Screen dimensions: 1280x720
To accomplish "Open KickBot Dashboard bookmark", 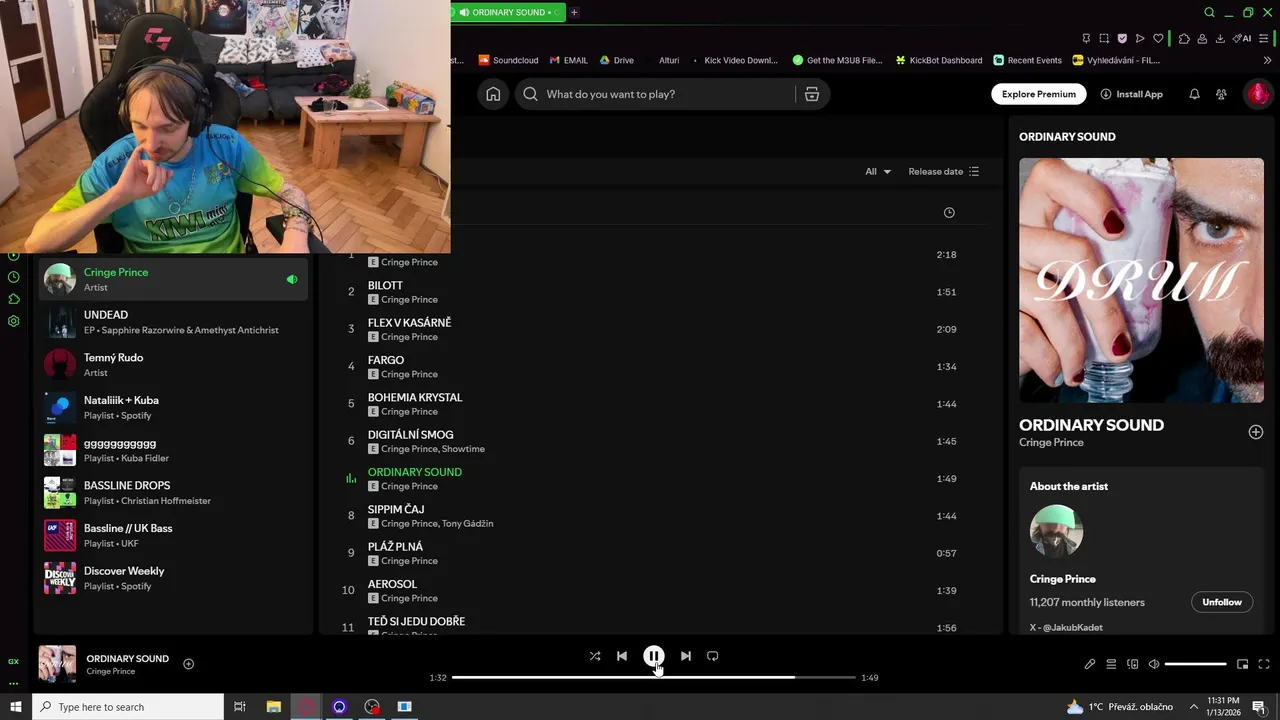I will point(939,60).
